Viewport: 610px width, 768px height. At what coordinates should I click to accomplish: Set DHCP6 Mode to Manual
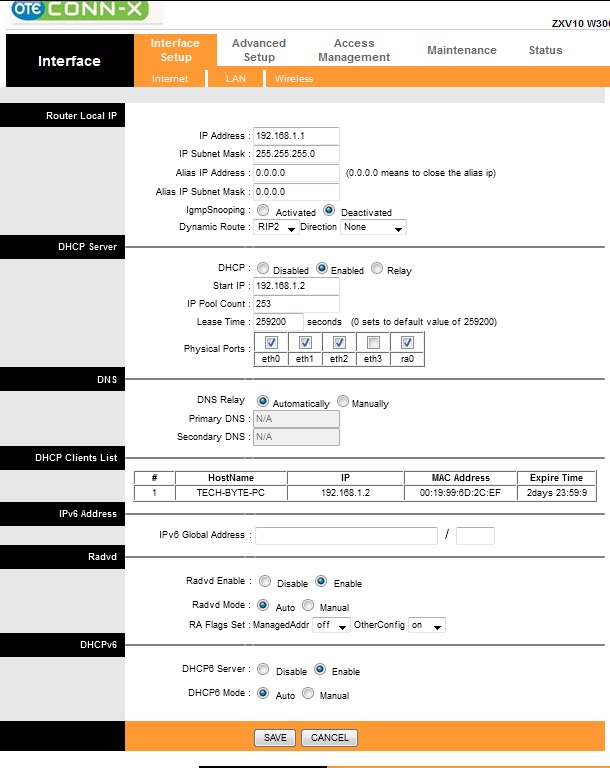click(308, 693)
